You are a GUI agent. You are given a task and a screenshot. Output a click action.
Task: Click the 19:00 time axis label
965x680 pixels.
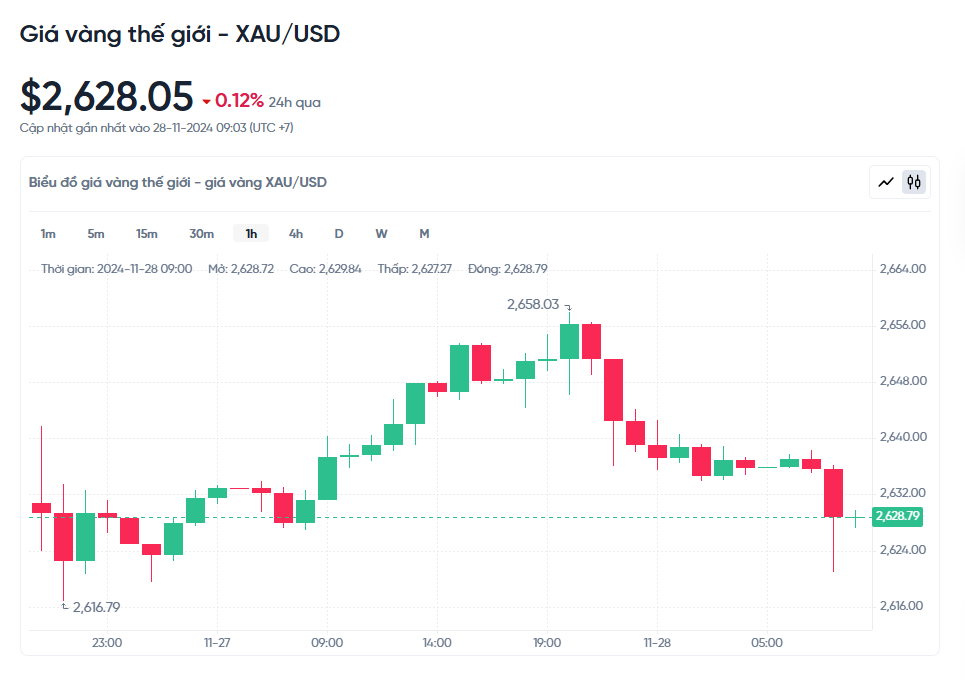547,642
